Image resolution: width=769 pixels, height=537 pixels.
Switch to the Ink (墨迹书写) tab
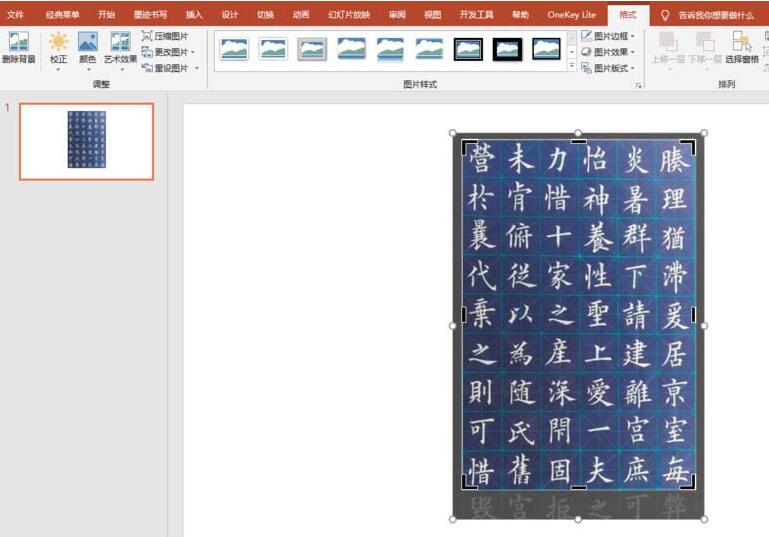tap(150, 15)
